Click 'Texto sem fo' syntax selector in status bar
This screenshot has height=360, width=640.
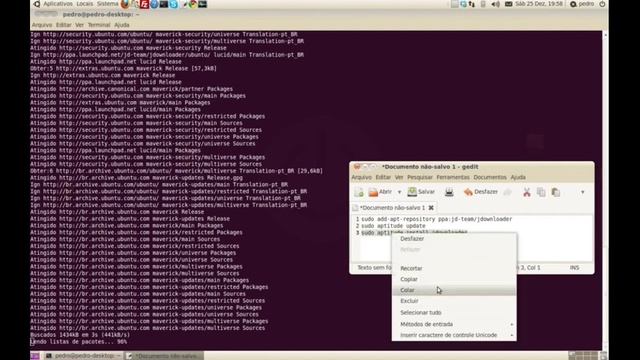(x=374, y=268)
